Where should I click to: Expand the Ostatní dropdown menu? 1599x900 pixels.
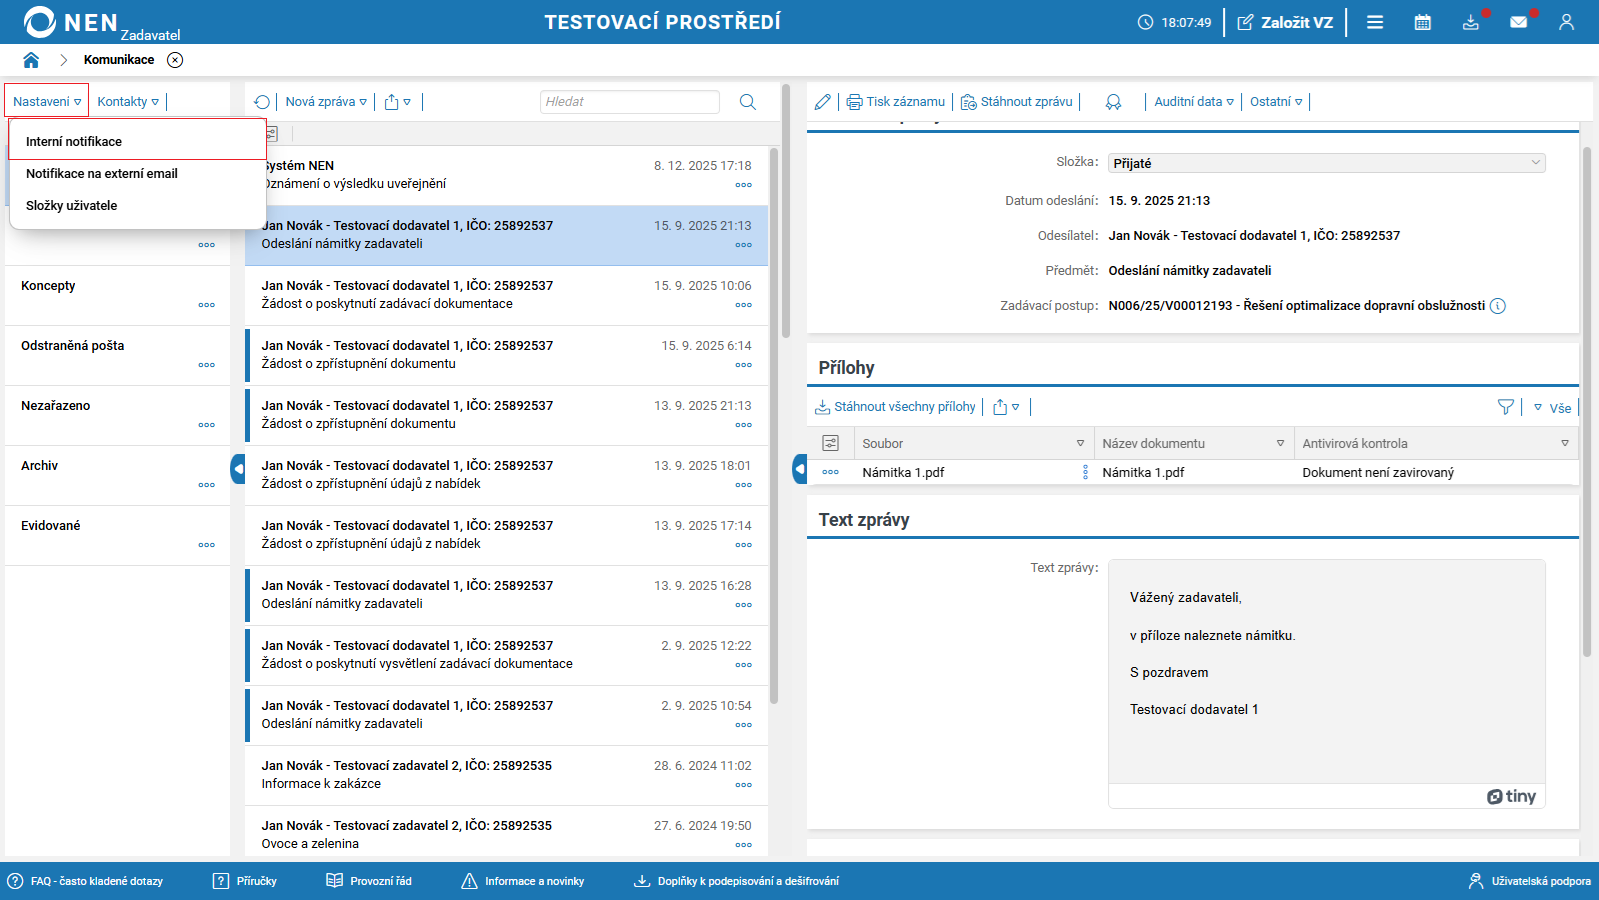(1276, 102)
